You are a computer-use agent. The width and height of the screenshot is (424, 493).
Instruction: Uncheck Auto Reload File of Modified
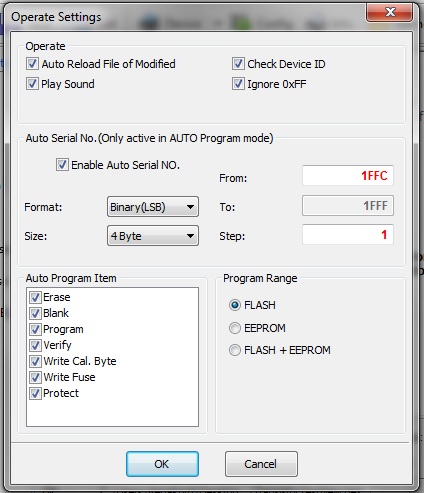[x=32, y=64]
